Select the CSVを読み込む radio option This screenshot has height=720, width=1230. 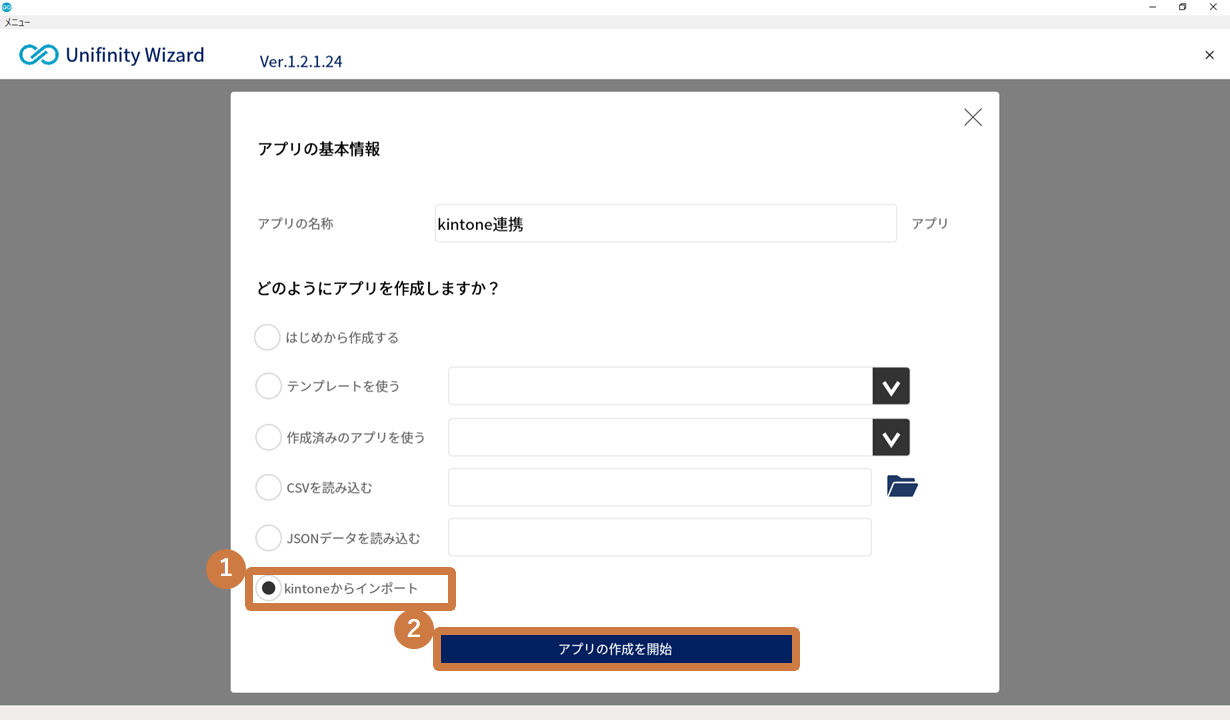tap(268, 487)
